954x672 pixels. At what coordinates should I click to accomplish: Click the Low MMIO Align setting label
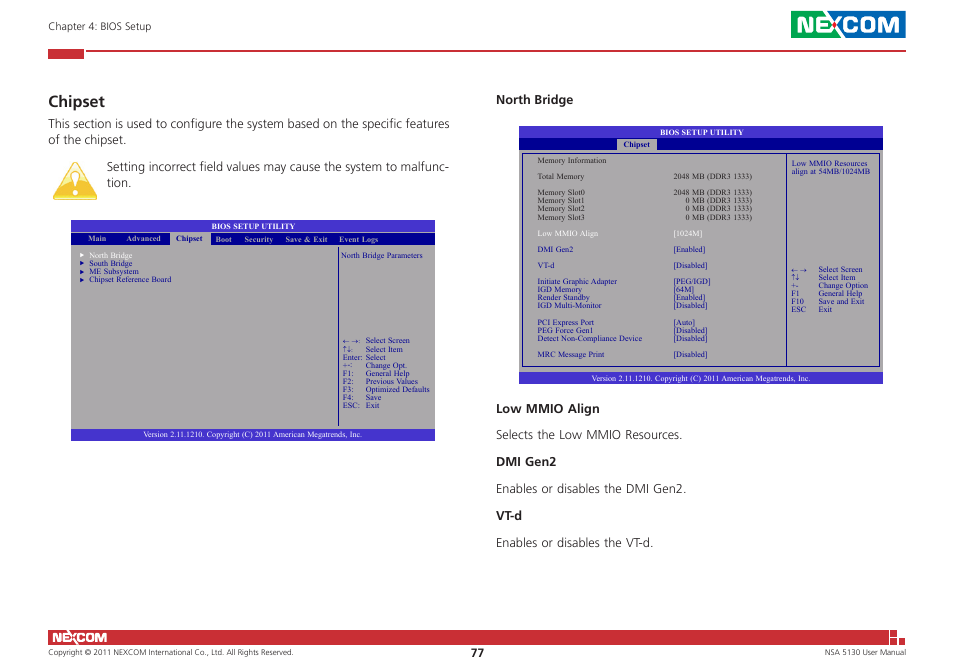(568, 234)
